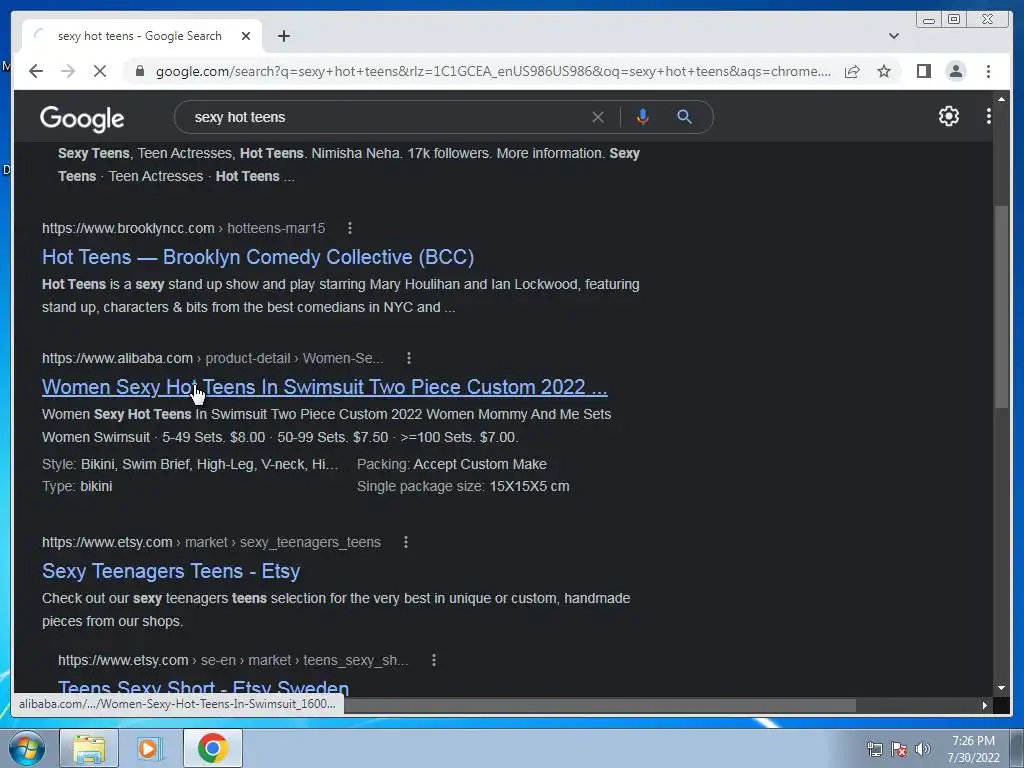Open the network tray icon

pyautogui.click(x=874, y=749)
